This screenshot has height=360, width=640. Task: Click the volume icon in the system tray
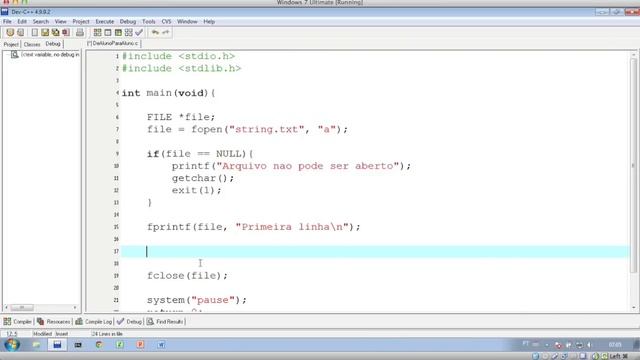(589, 345)
